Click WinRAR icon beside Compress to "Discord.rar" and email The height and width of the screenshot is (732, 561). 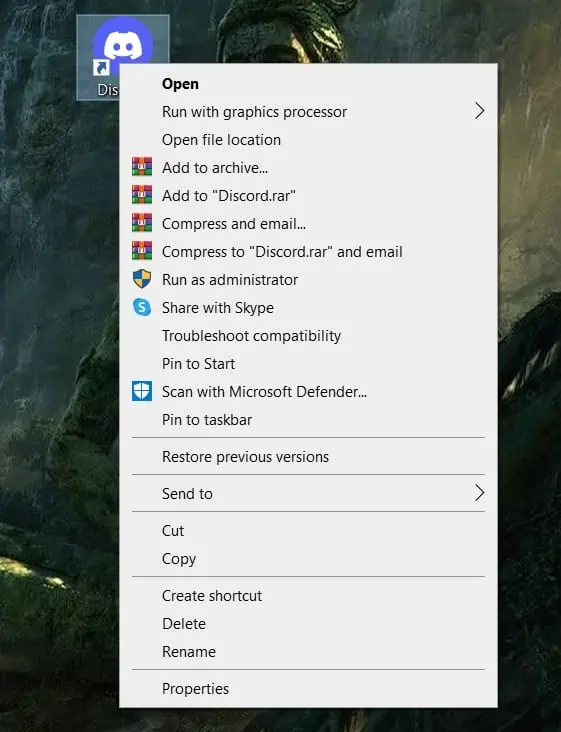(142, 251)
